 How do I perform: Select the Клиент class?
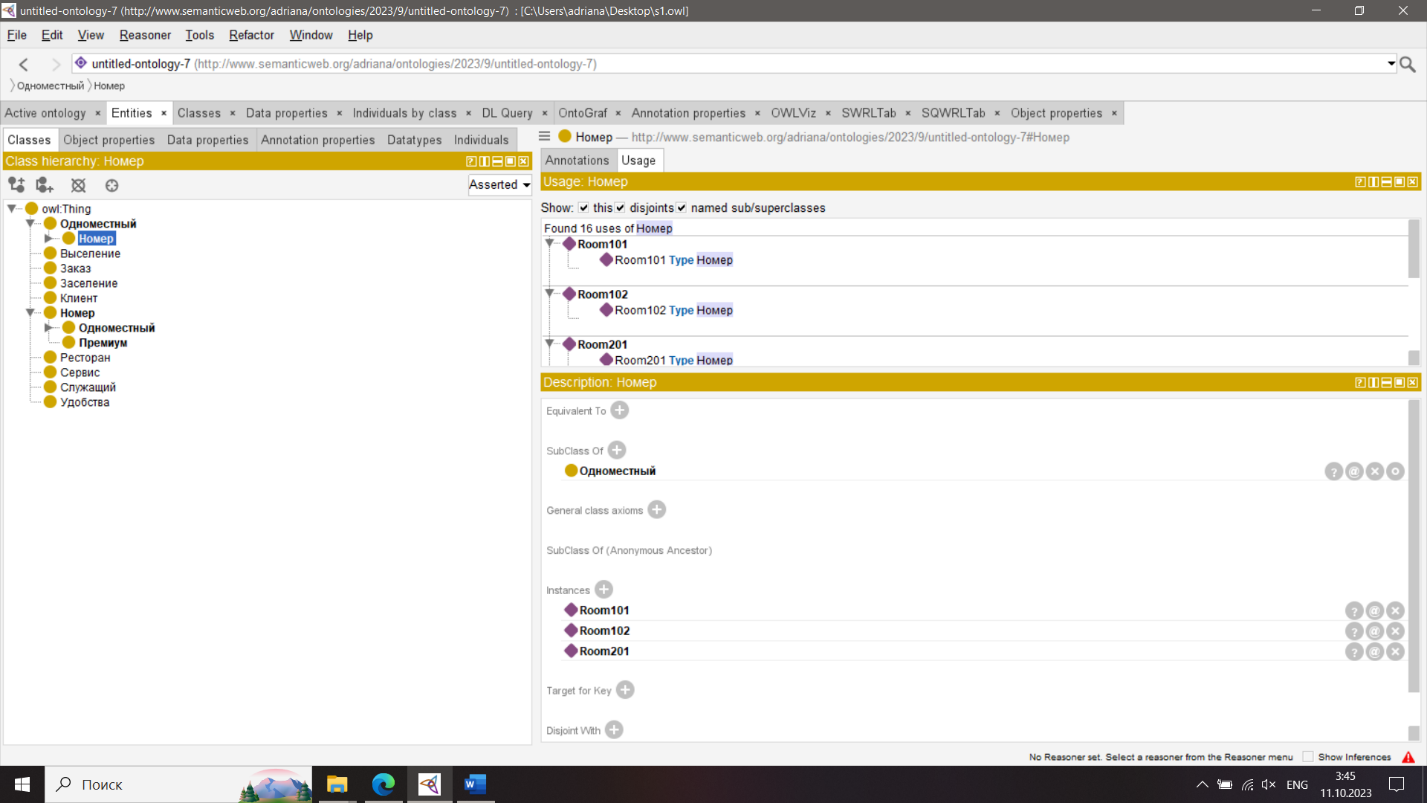(x=79, y=298)
